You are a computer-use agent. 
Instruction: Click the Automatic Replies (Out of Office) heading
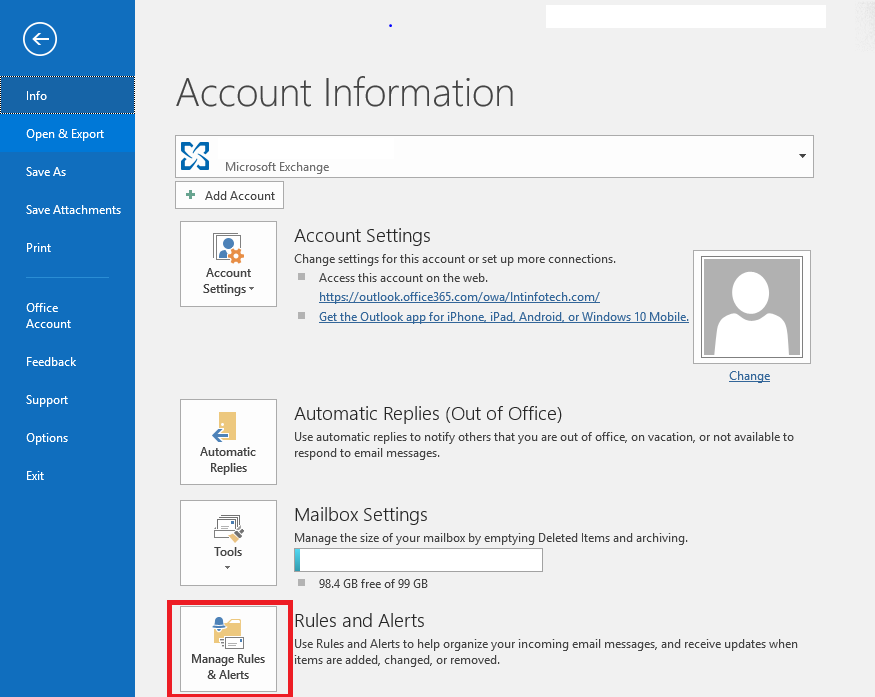pyautogui.click(x=428, y=414)
